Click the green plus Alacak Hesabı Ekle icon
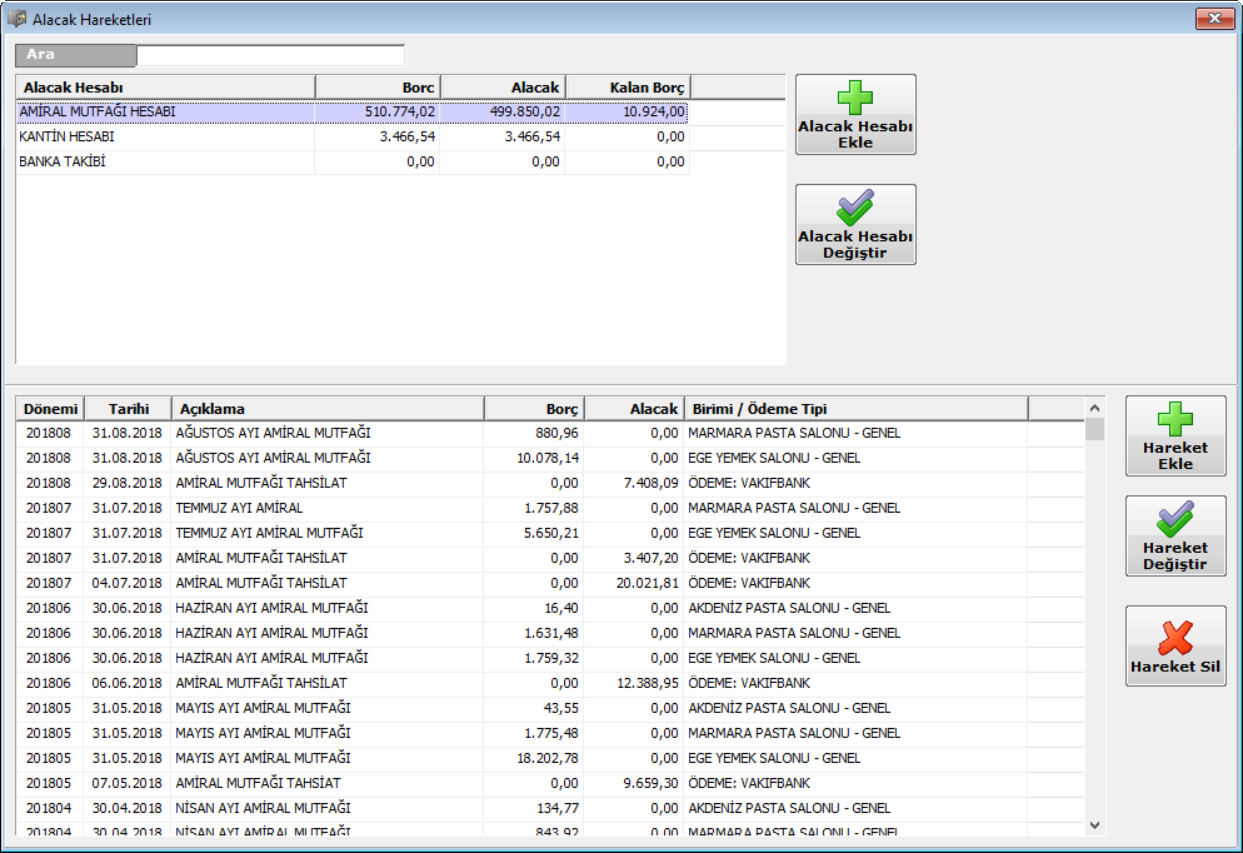This screenshot has height=853, width=1243. (855, 99)
